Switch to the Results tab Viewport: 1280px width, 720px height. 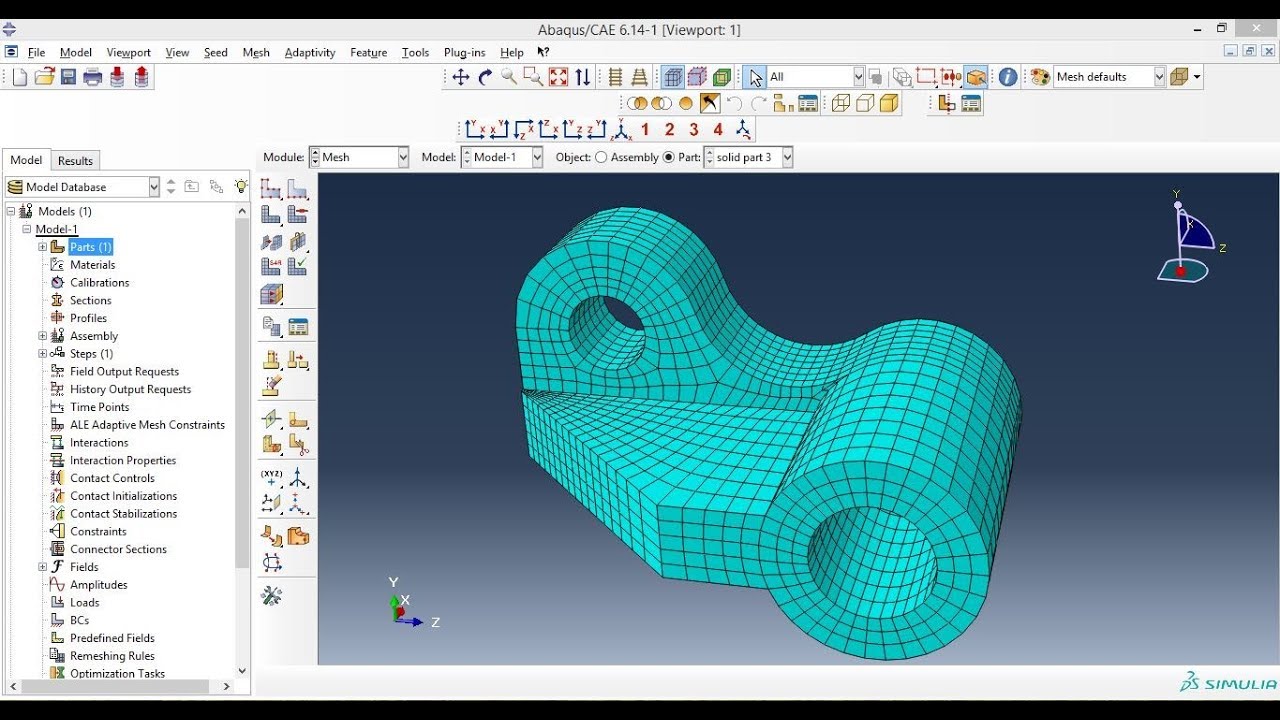75,161
